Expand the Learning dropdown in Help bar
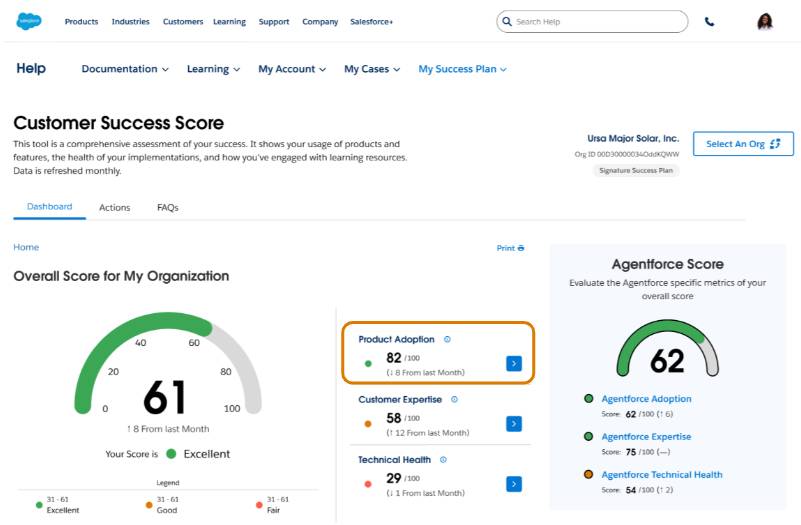Viewport: 801px width, 525px height. point(214,69)
